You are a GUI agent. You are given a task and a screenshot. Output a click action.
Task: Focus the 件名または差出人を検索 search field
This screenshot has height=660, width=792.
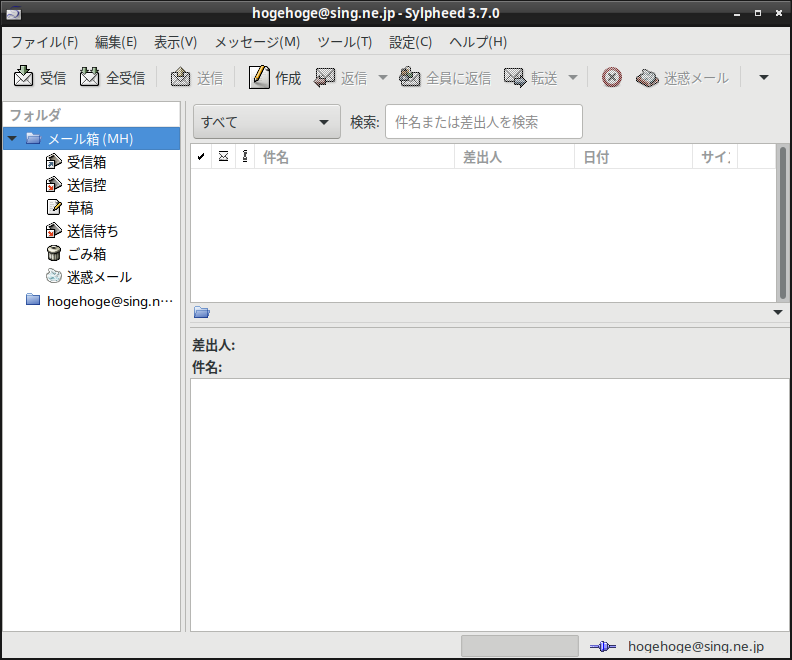click(x=483, y=122)
